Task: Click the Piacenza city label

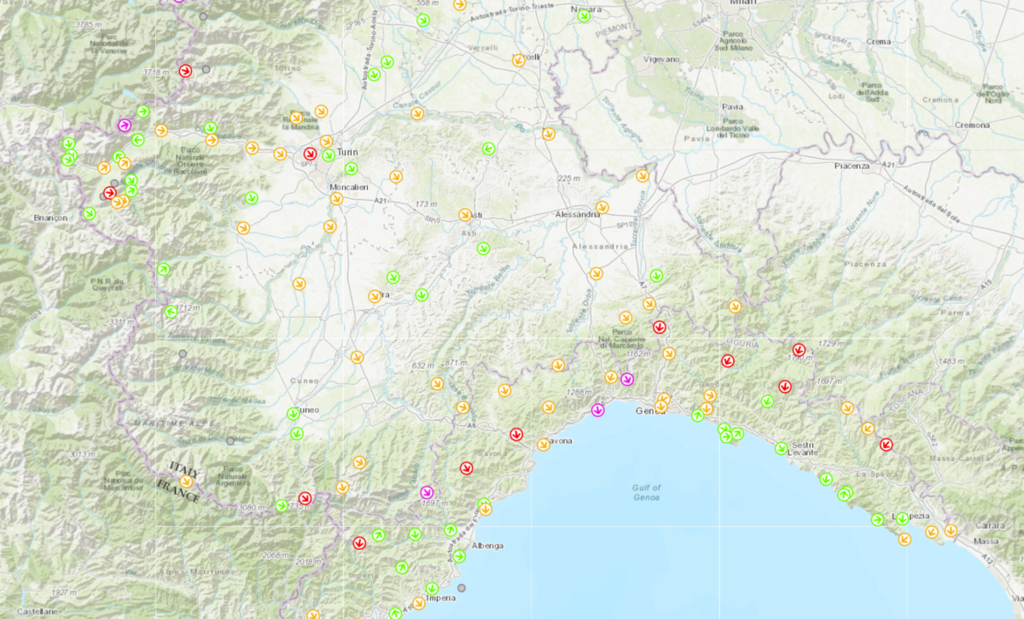Action: pos(851,166)
